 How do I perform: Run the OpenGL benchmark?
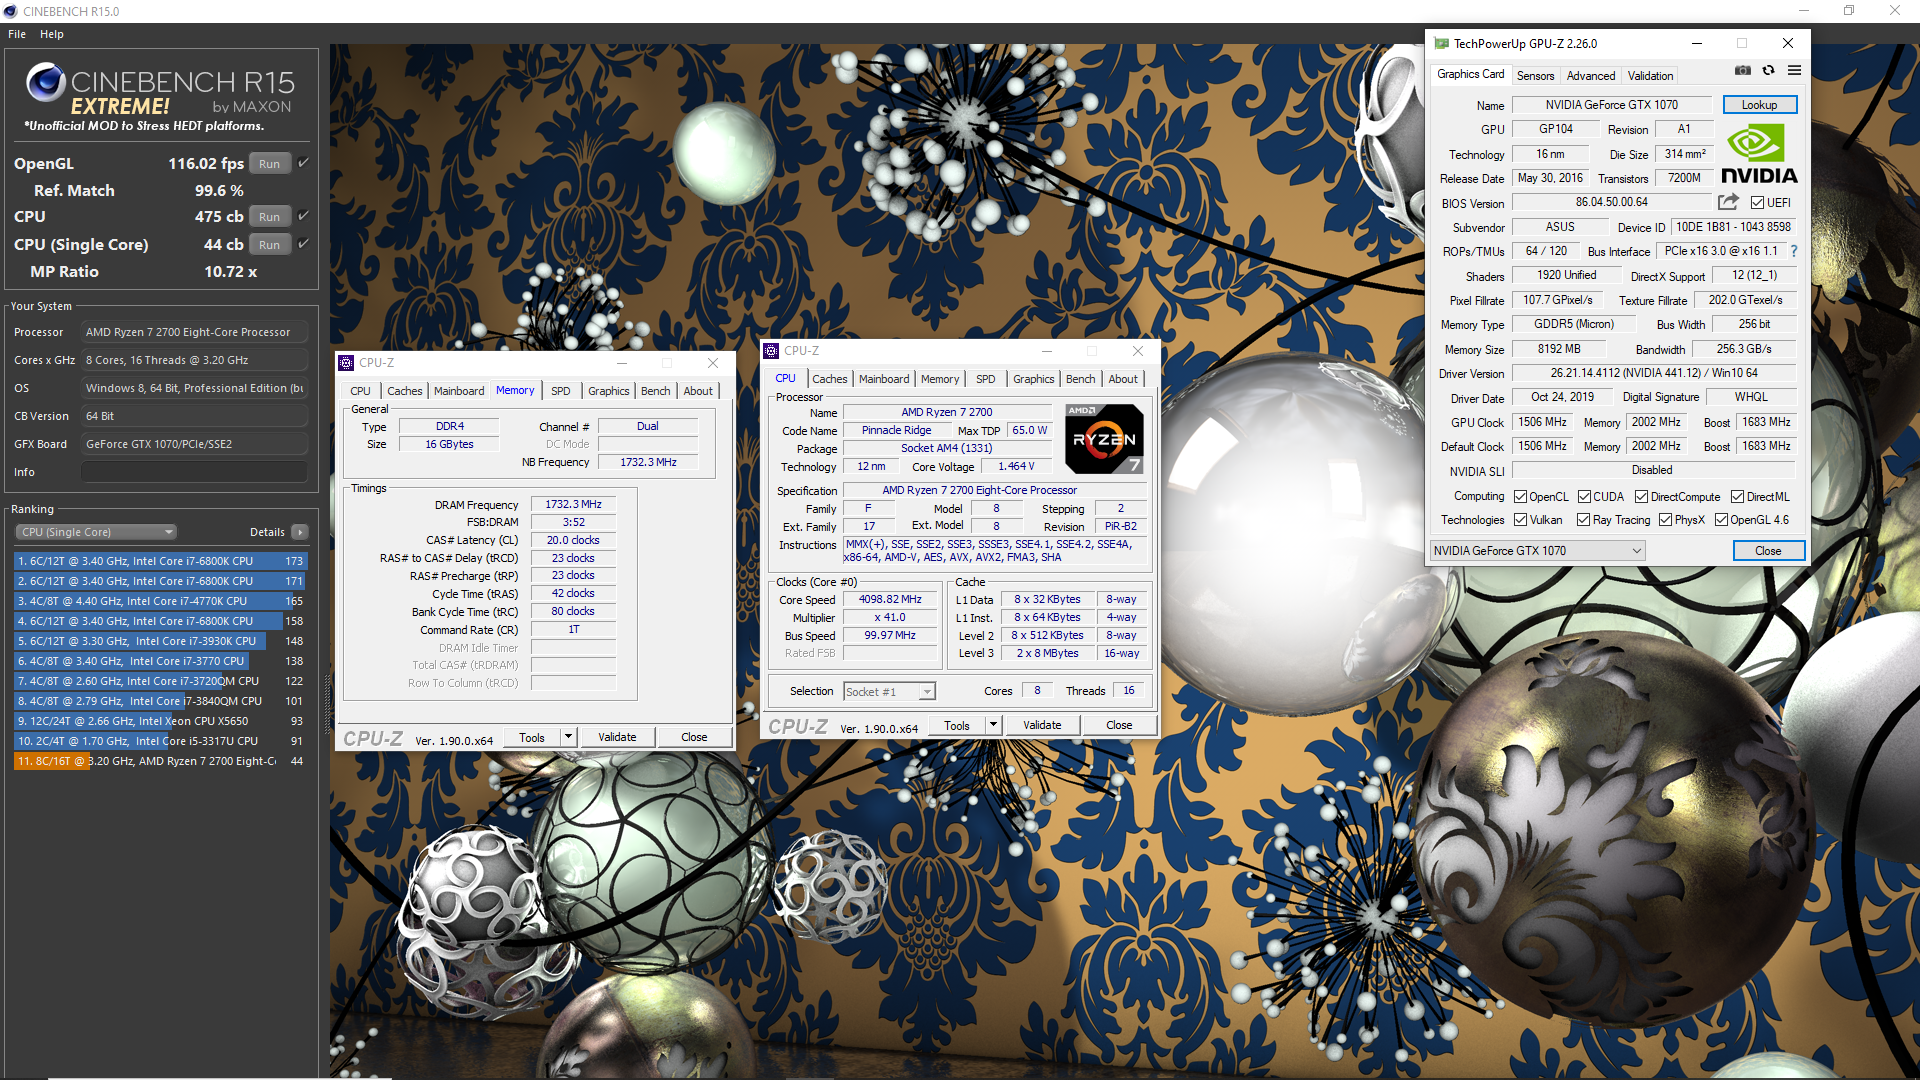269,164
